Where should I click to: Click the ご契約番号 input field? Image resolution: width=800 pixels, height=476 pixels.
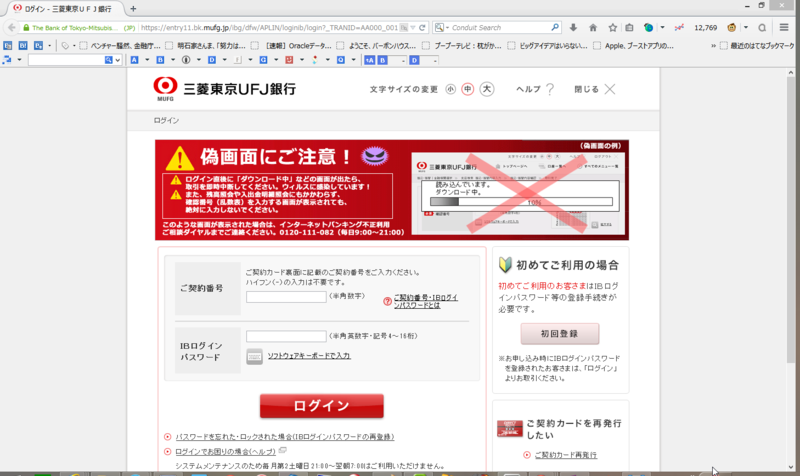point(286,297)
